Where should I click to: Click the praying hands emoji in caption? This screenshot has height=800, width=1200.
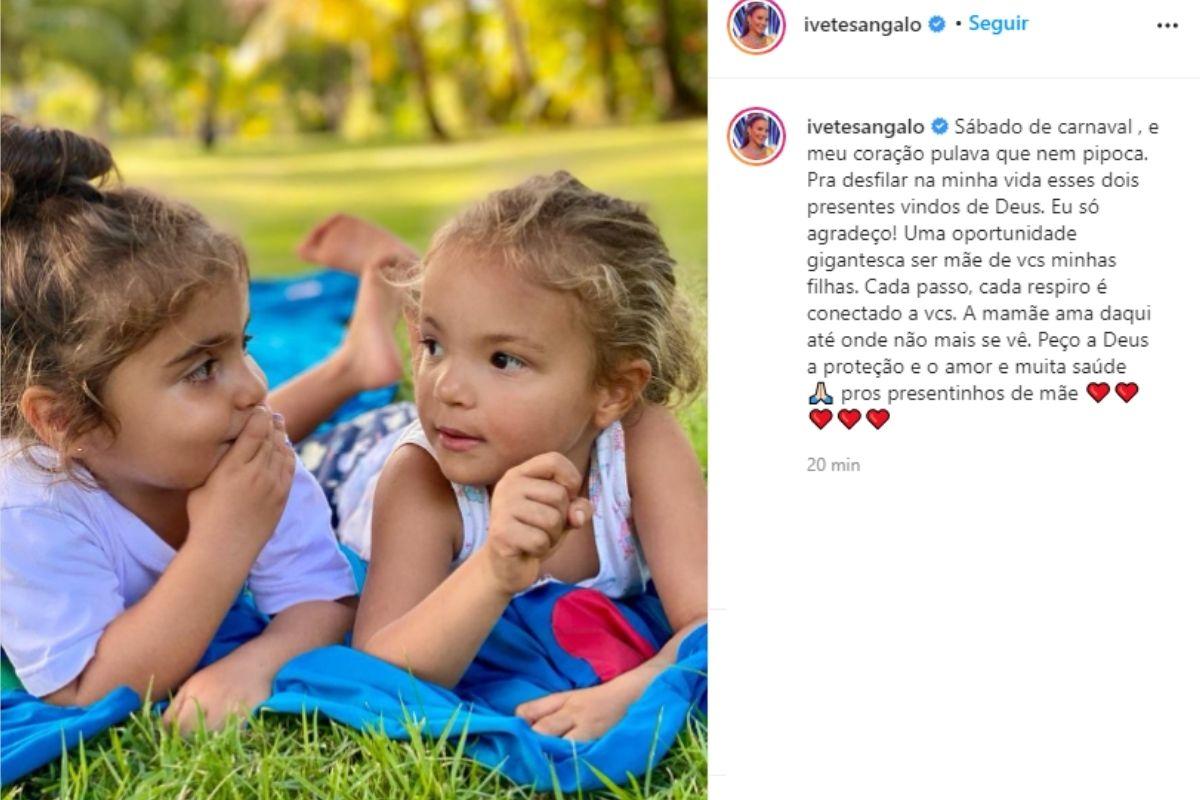pos(820,393)
